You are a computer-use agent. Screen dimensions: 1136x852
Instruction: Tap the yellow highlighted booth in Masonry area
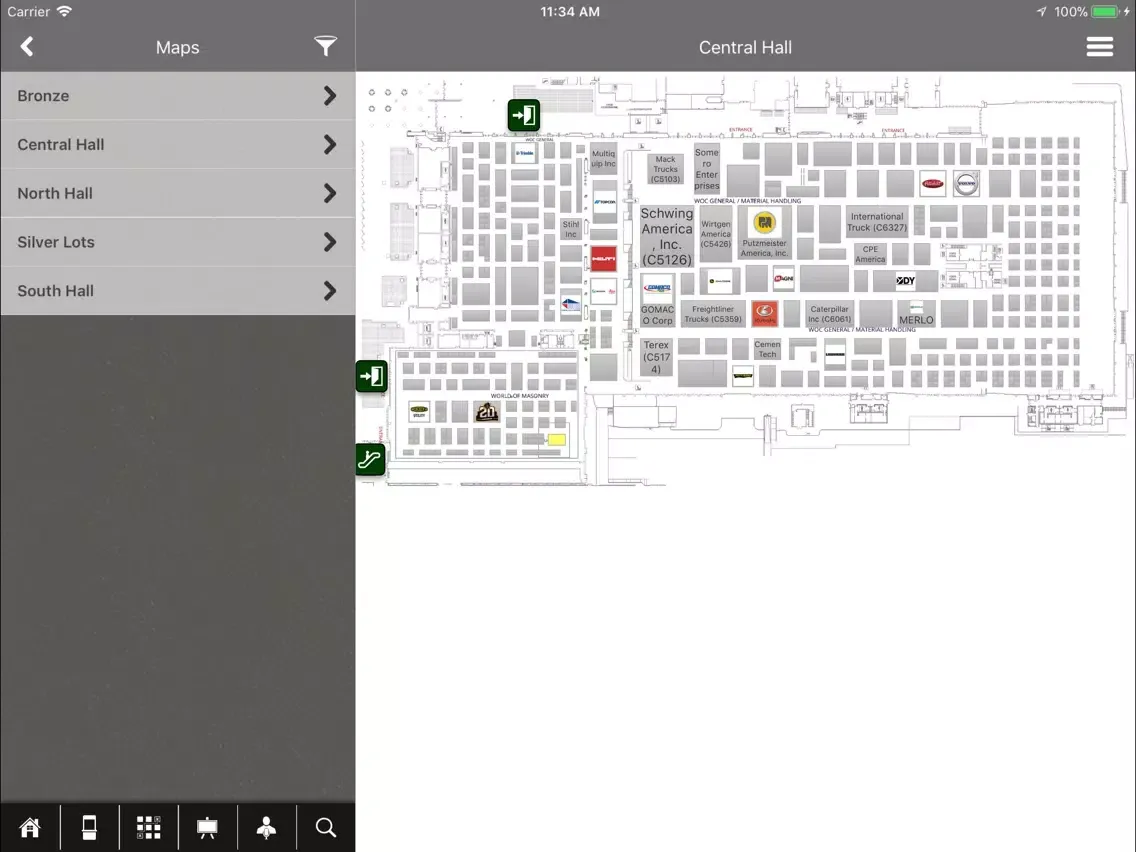(x=556, y=440)
